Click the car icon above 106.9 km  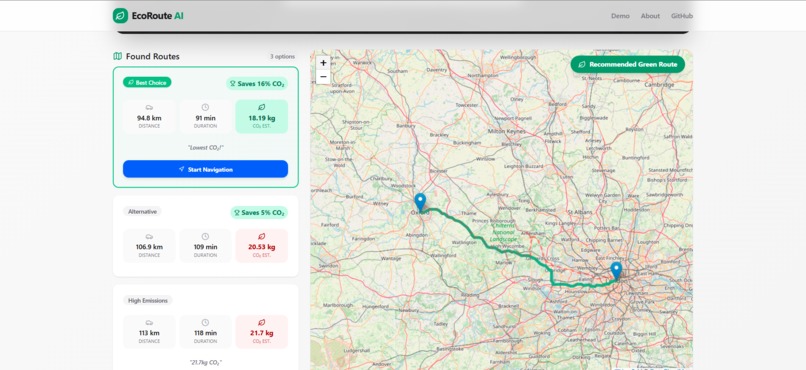[149, 236]
